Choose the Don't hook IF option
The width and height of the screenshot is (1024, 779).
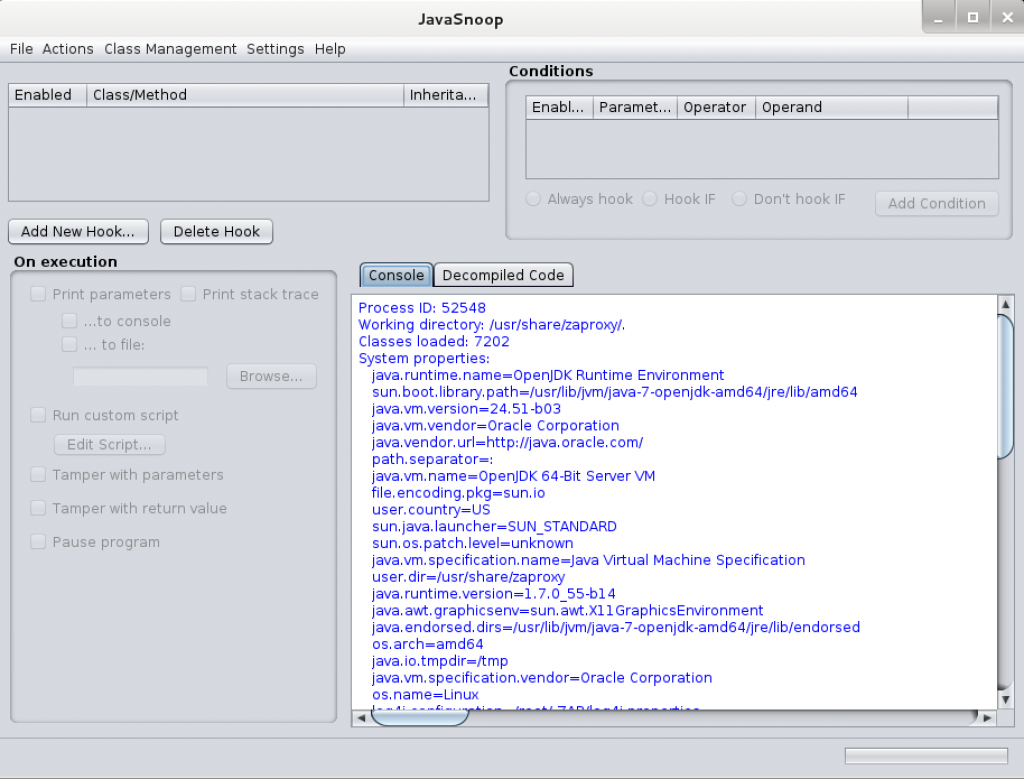point(740,199)
